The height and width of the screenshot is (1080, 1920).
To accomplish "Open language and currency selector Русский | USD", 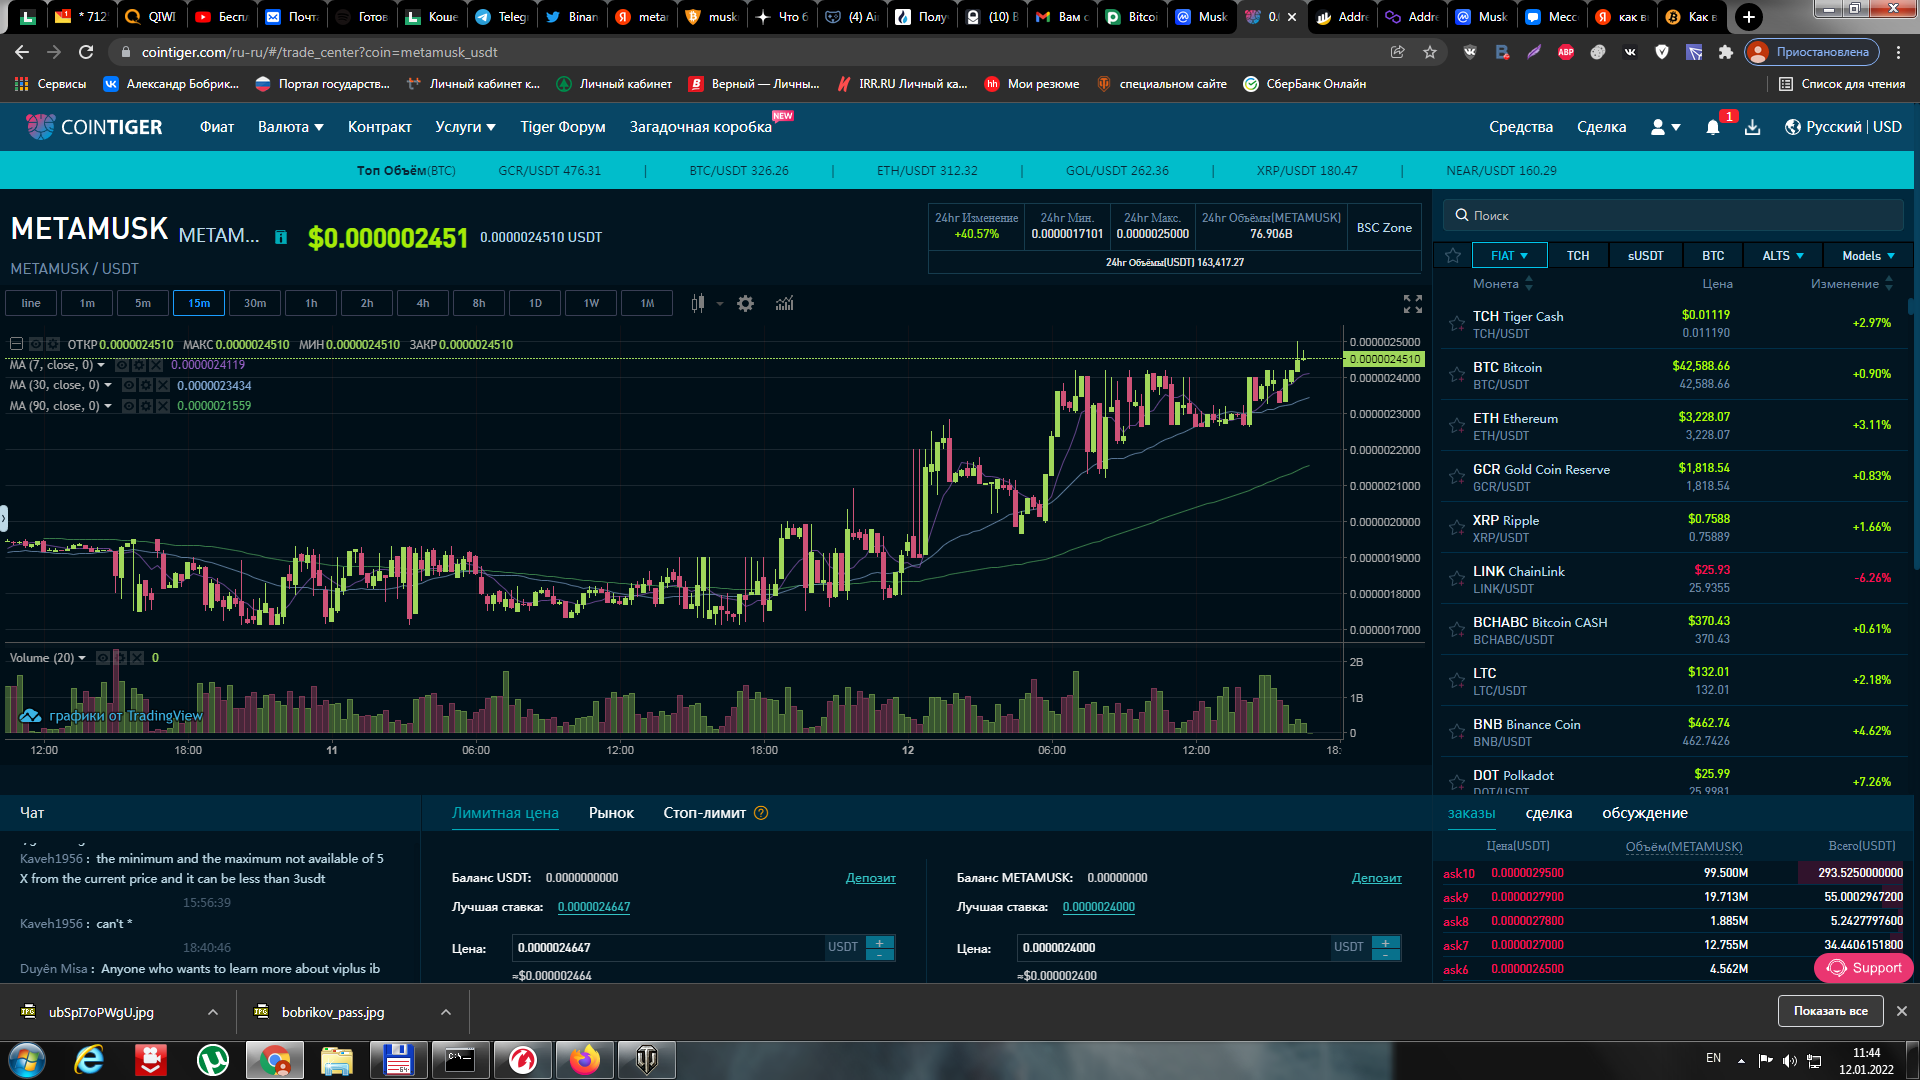I will coord(1843,127).
